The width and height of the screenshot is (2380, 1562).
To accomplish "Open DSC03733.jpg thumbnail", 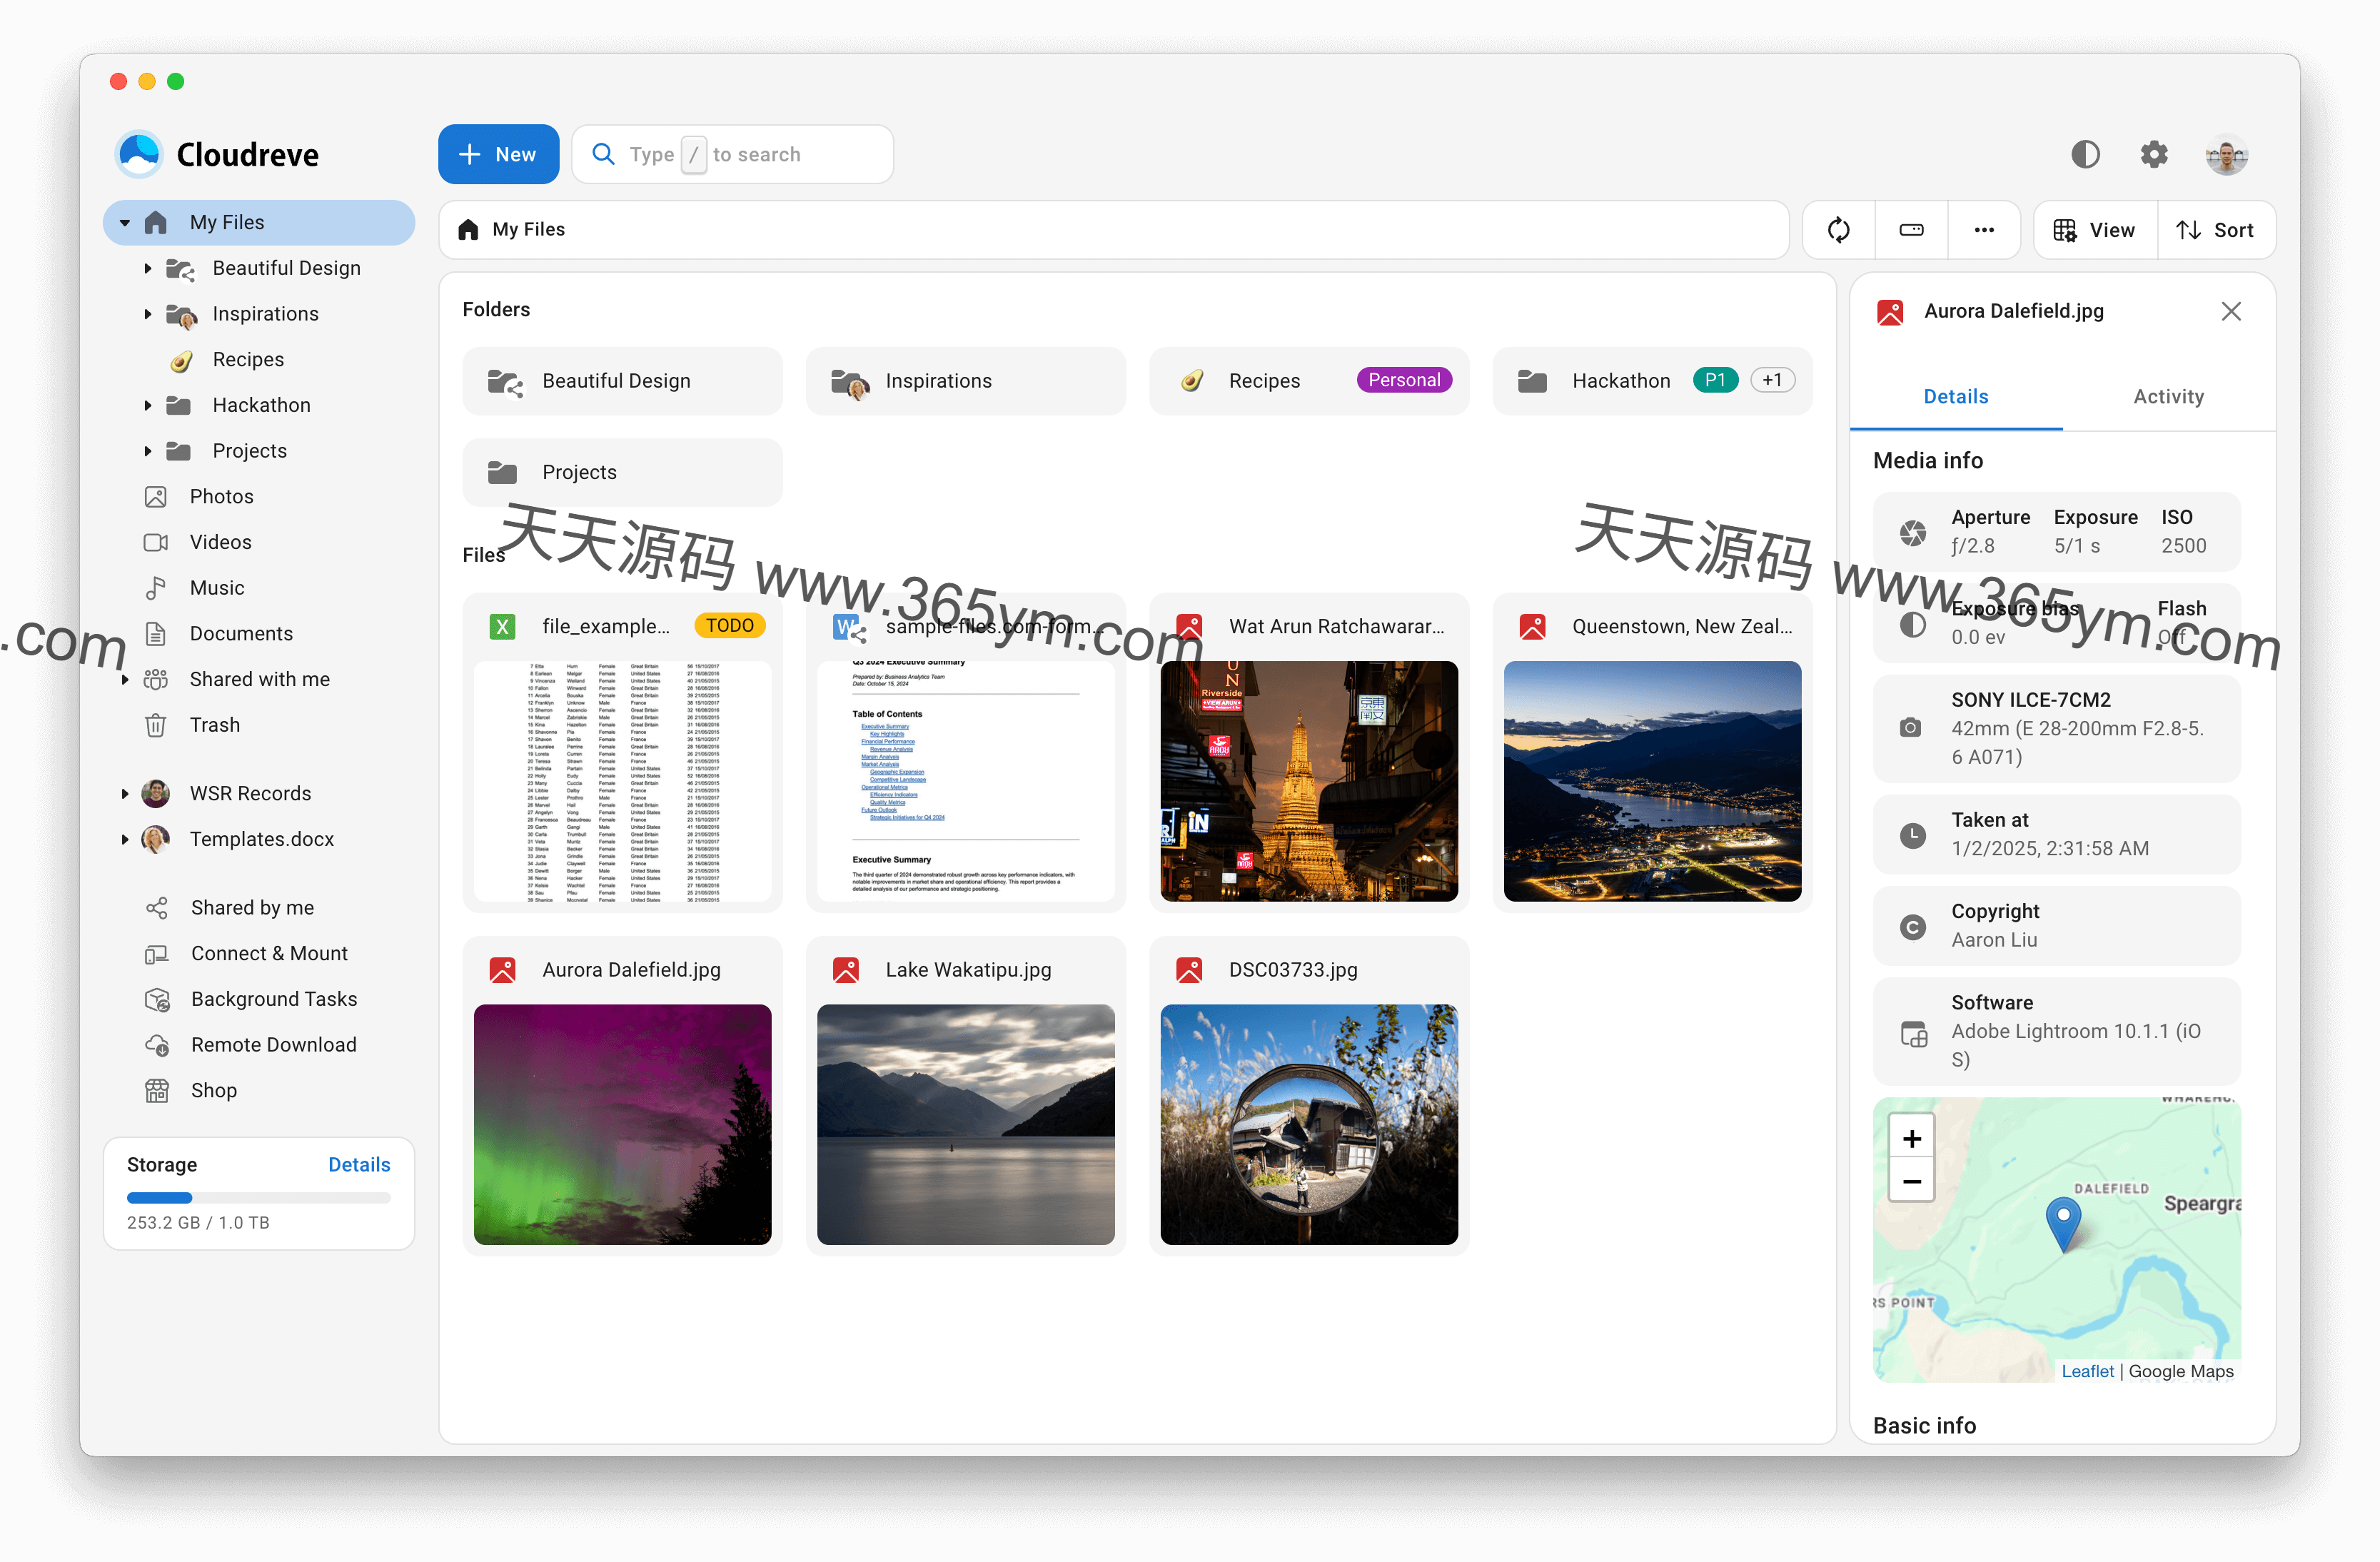I will coord(1308,1125).
